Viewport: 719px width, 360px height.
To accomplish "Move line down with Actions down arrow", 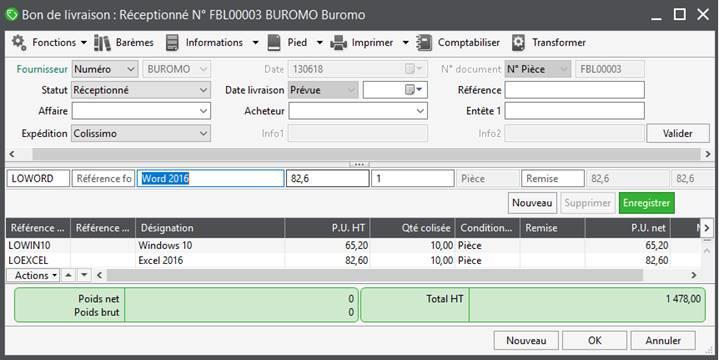I will pos(84,275).
